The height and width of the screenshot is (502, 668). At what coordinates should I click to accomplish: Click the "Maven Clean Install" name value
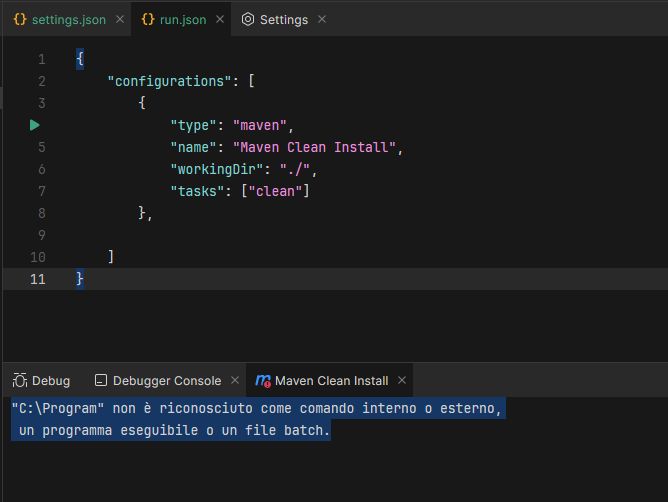(314, 147)
